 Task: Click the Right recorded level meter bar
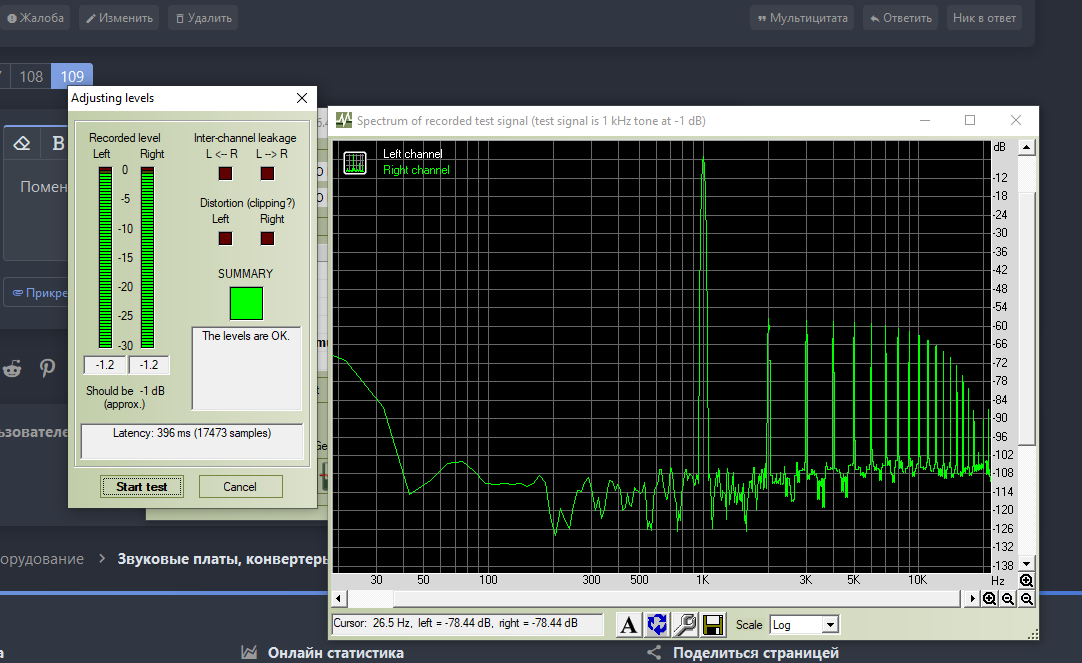(147, 258)
